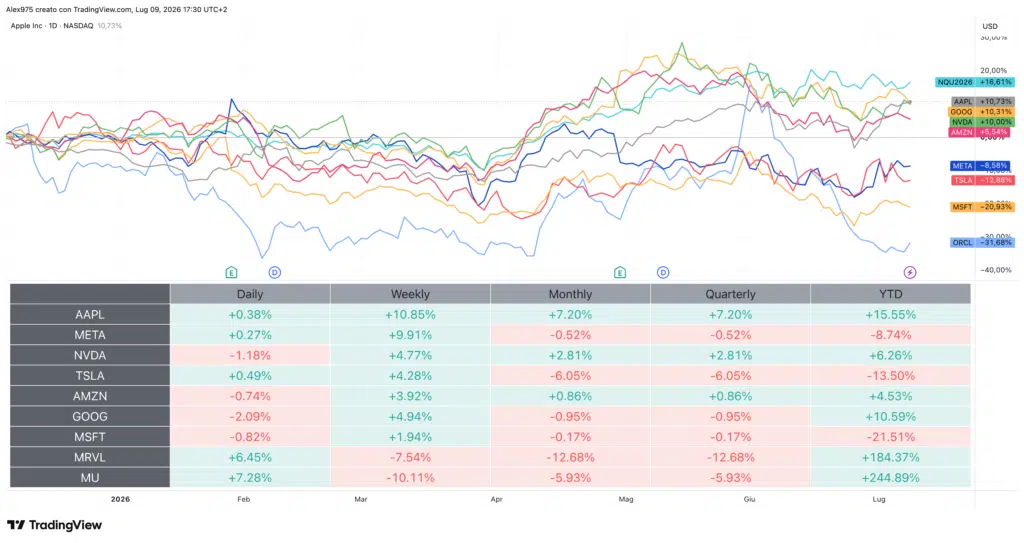
Task: Click the second green earnings E marker
Action: [620, 272]
